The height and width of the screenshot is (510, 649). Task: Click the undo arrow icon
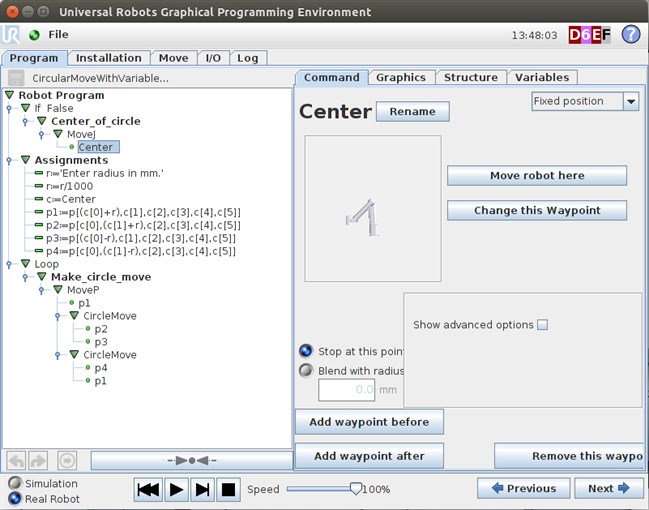tap(16, 460)
